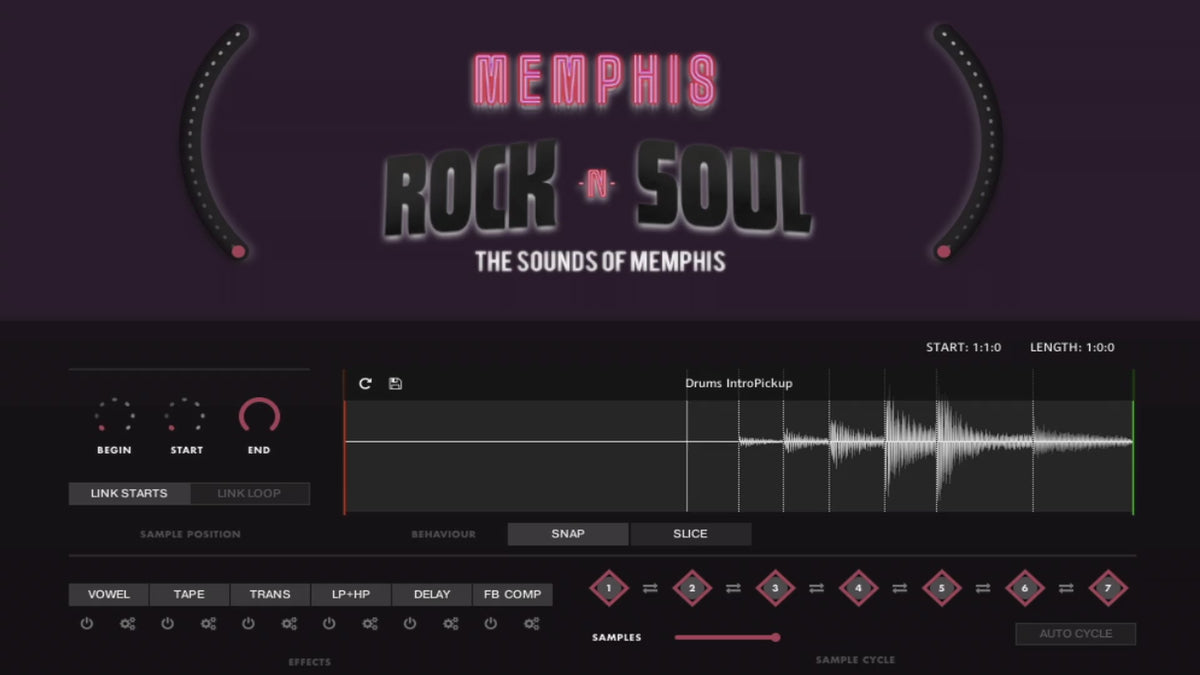Click the reload sample icon above waveform
The height and width of the screenshot is (675, 1200).
365,384
